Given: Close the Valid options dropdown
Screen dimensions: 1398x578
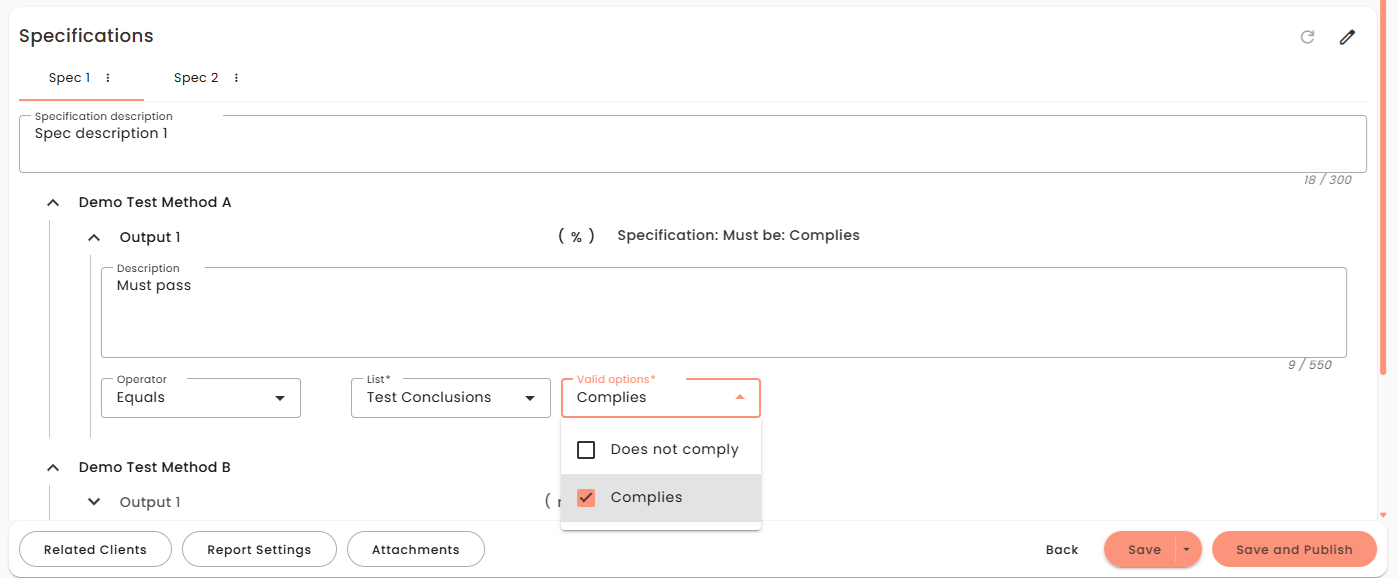Looking at the screenshot, I should click(740, 398).
